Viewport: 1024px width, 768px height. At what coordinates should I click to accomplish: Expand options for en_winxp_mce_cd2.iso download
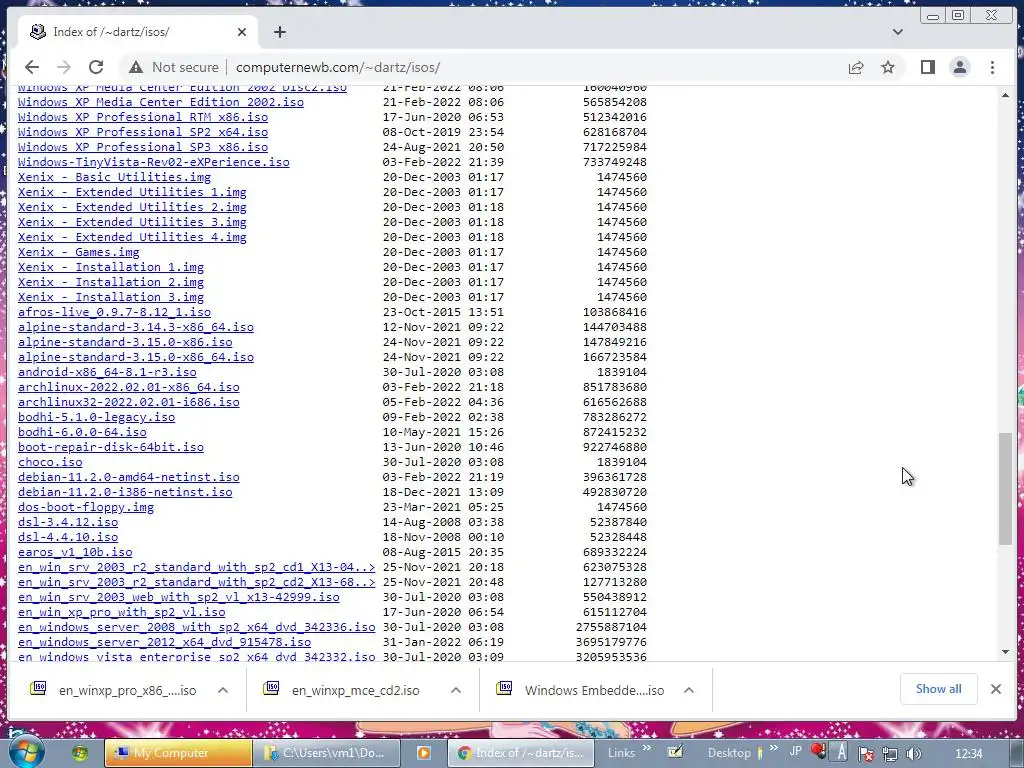456,690
